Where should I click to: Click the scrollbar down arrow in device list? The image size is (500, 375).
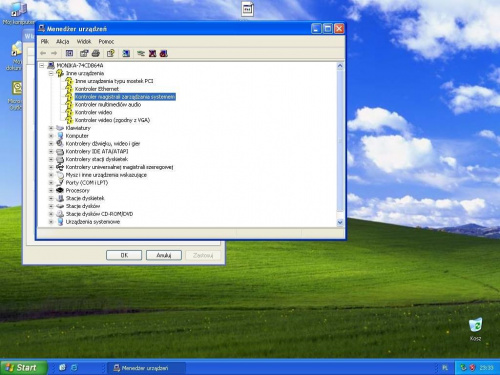340,222
